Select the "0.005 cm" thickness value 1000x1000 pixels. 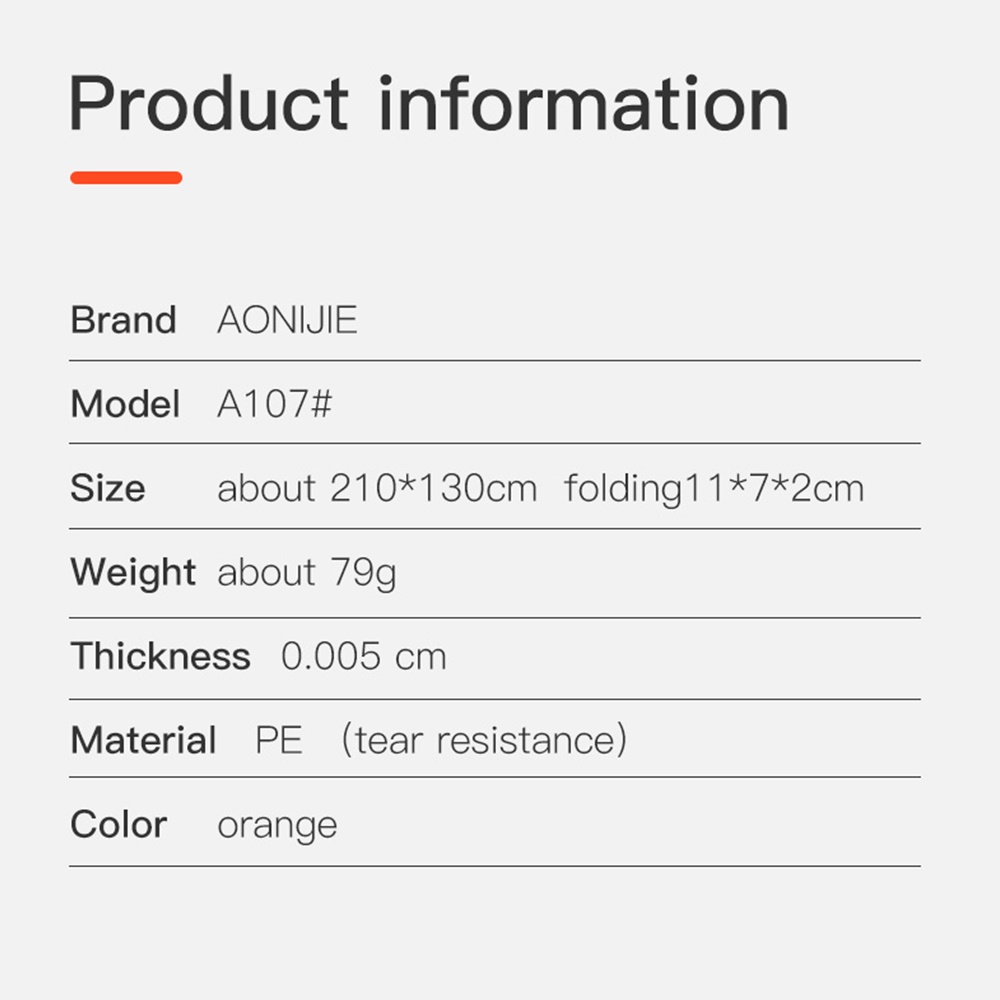click(363, 657)
